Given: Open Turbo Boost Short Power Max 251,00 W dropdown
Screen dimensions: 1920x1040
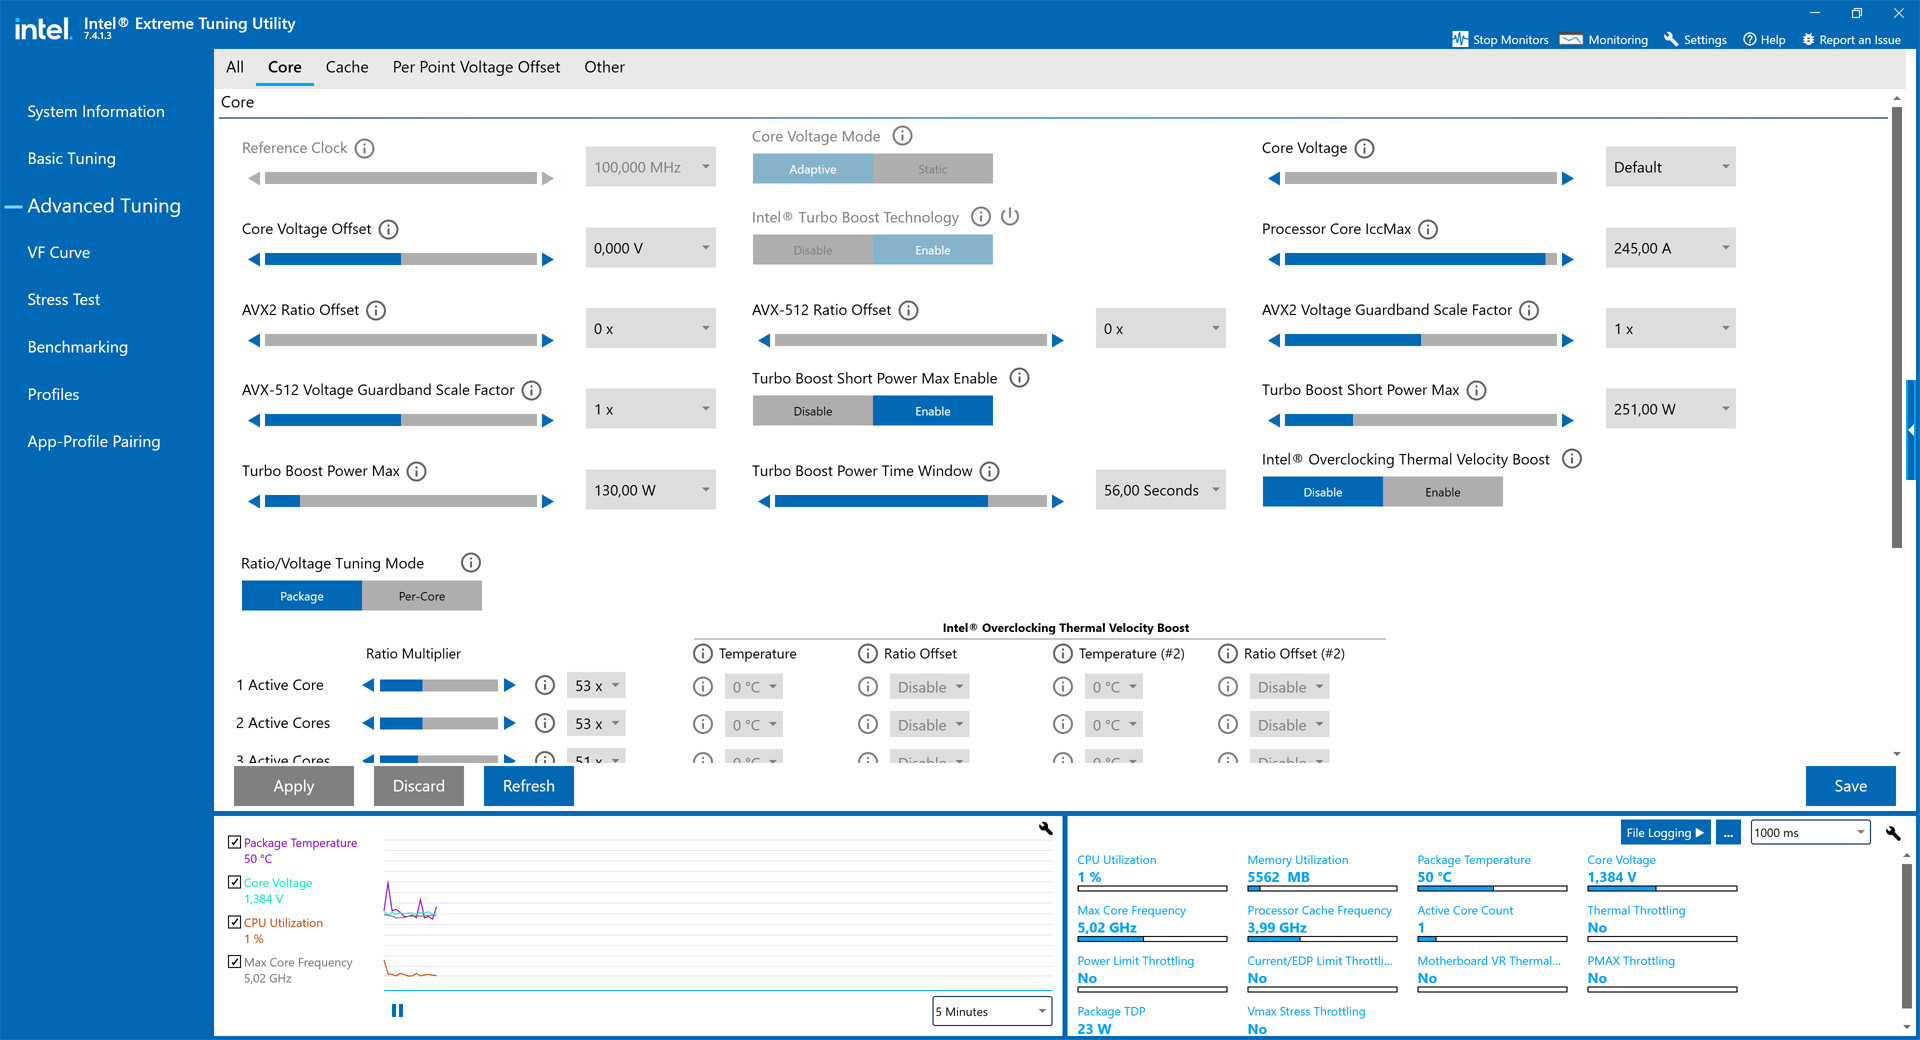Looking at the screenshot, I should click(1670, 409).
